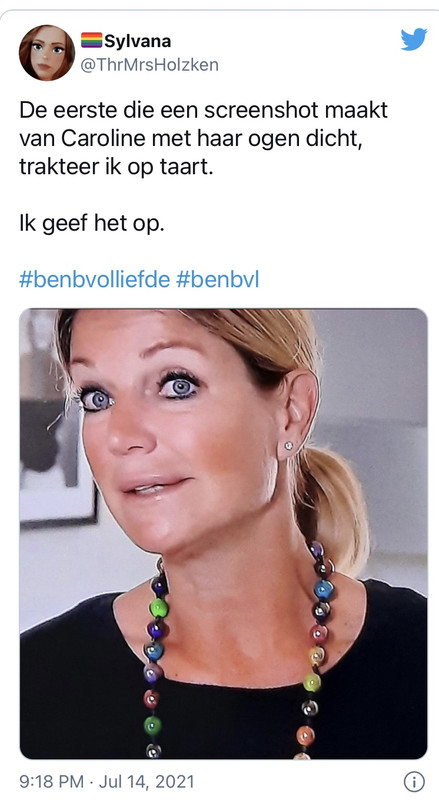Click the info circle icon beside the date
This screenshot has height=800, width=439.
(414, 781)
